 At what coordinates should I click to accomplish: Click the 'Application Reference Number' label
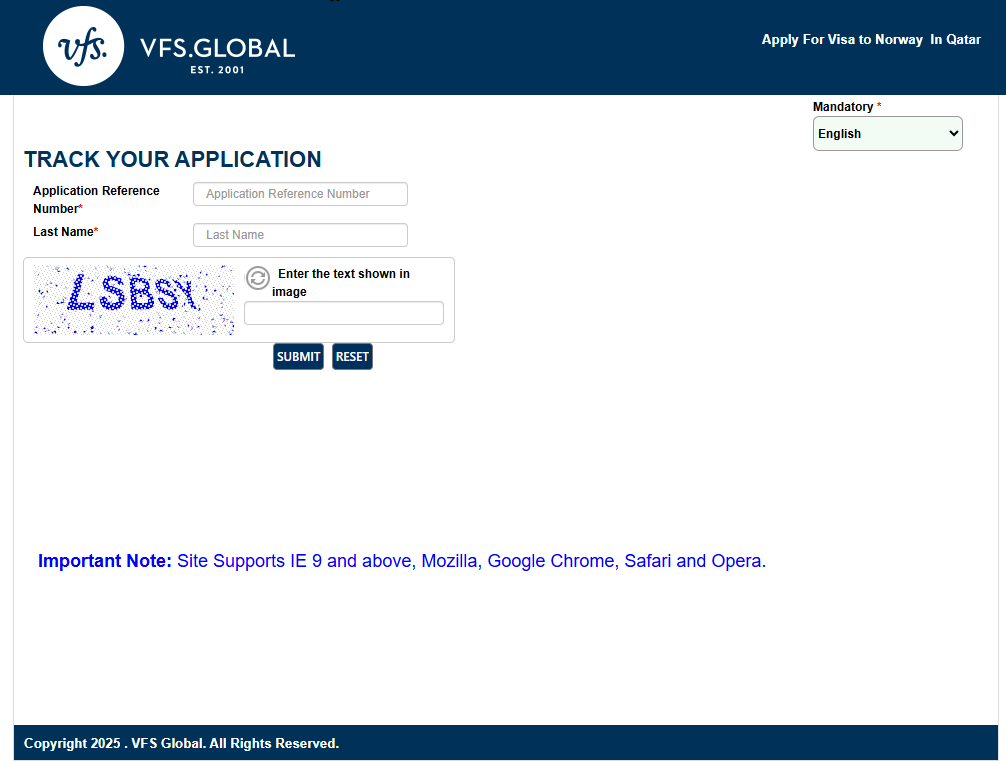coord(96,200)
